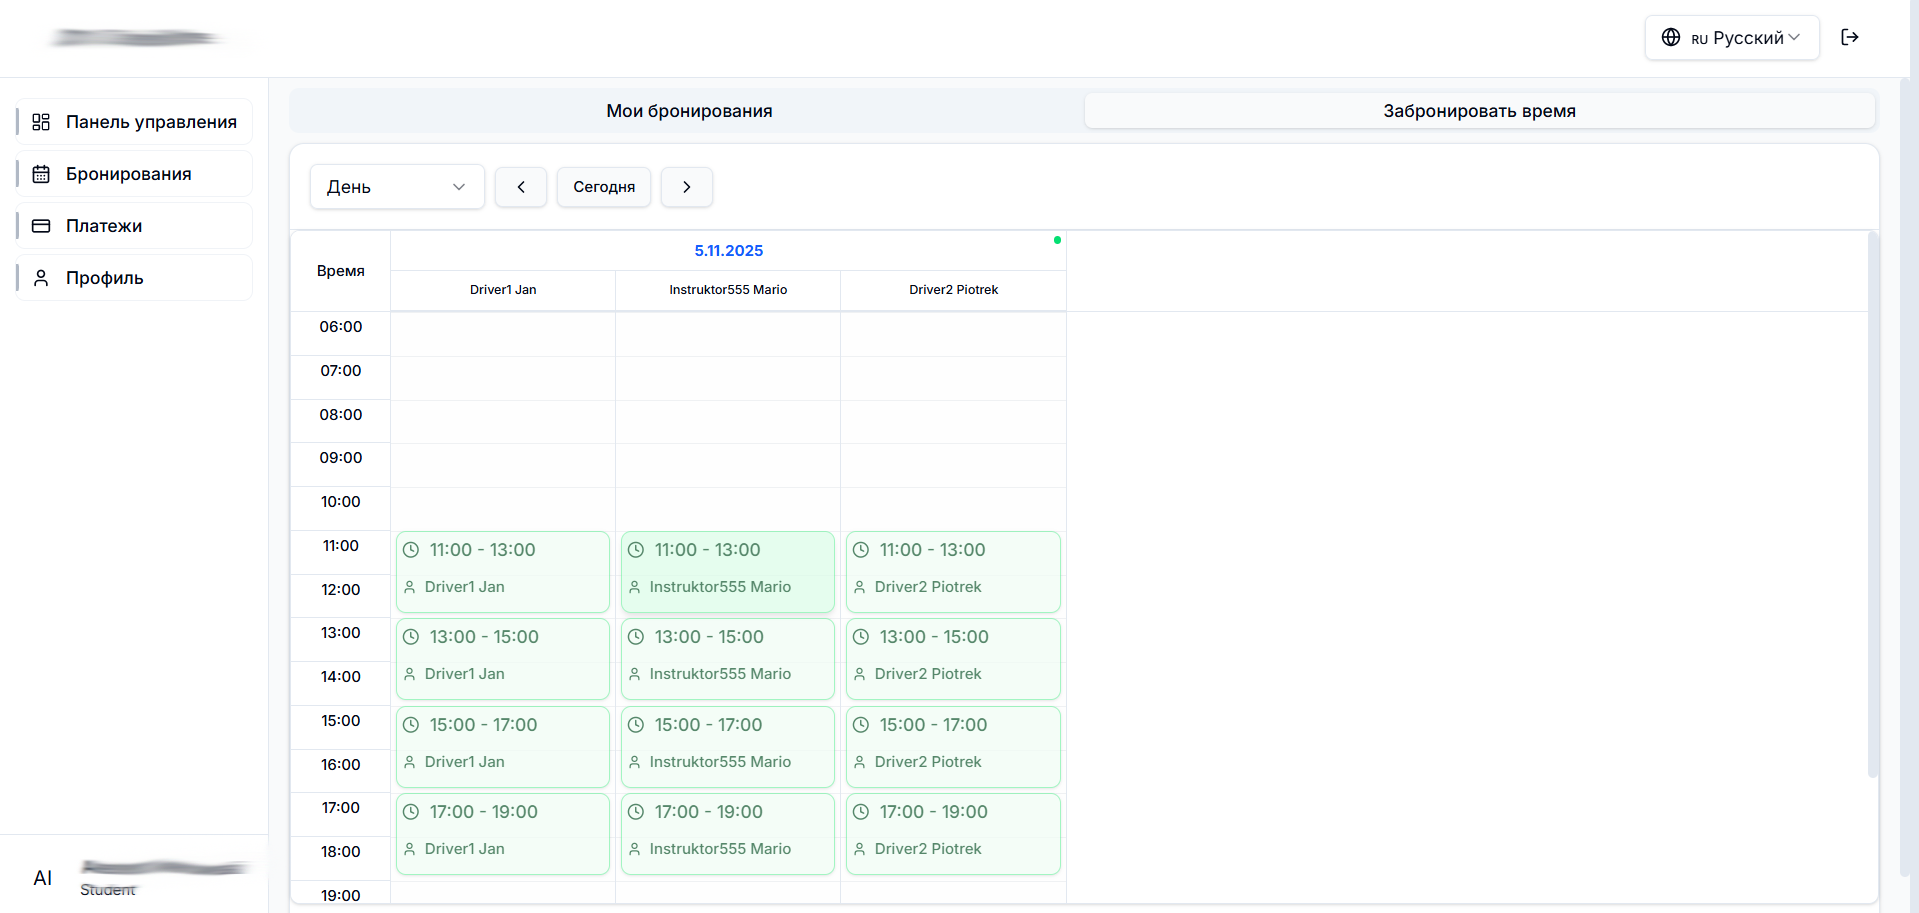
Task: Switch to Мои бронирования tab
Action: (689, 111)
